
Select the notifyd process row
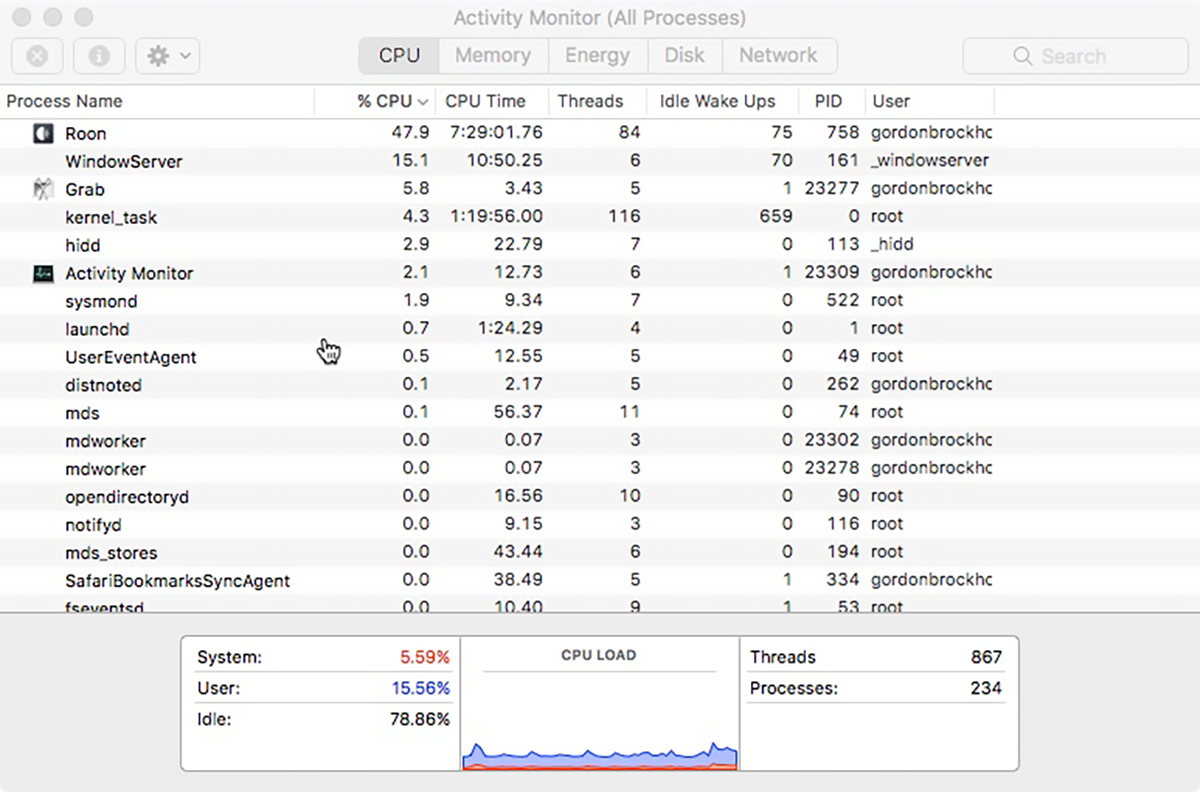600,525
